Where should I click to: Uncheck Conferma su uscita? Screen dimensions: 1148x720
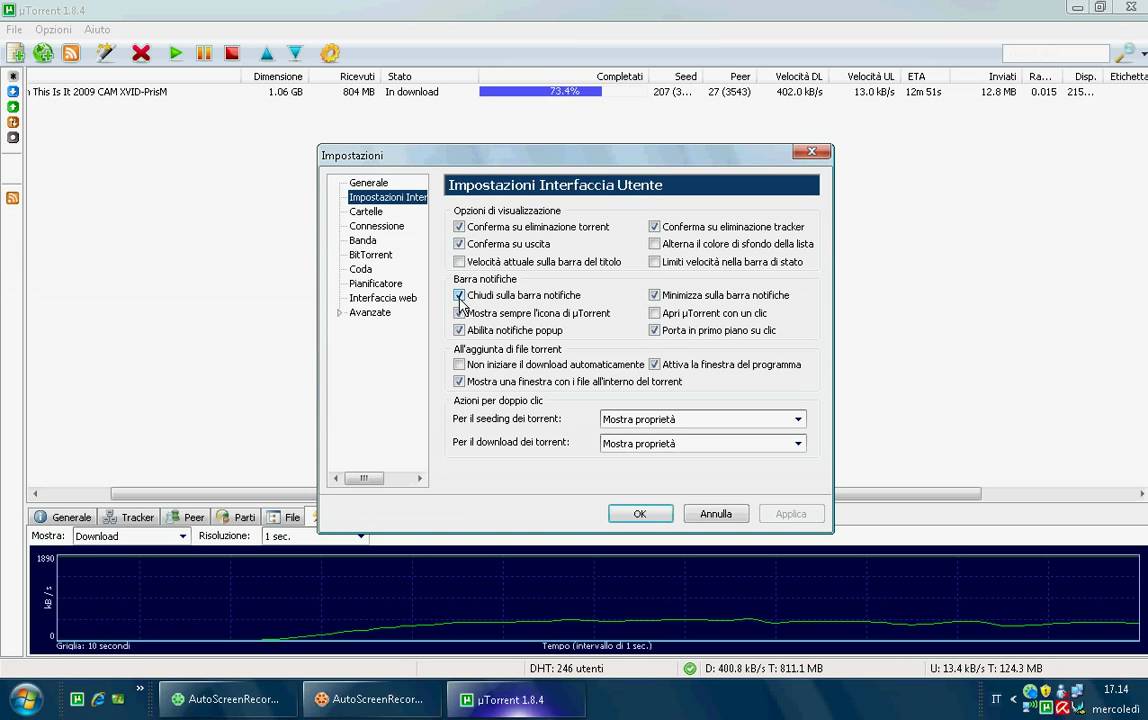tap(459, 244)
